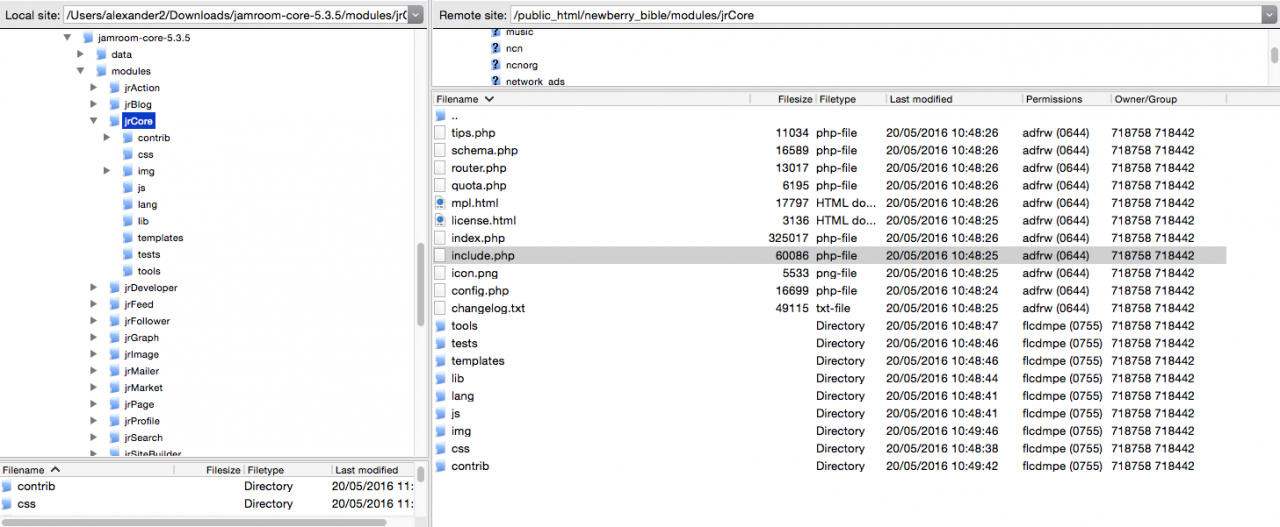1280x527 pixels.
Task: Click the parent directory '..' folder icon
Action: (x=441, y=116)
